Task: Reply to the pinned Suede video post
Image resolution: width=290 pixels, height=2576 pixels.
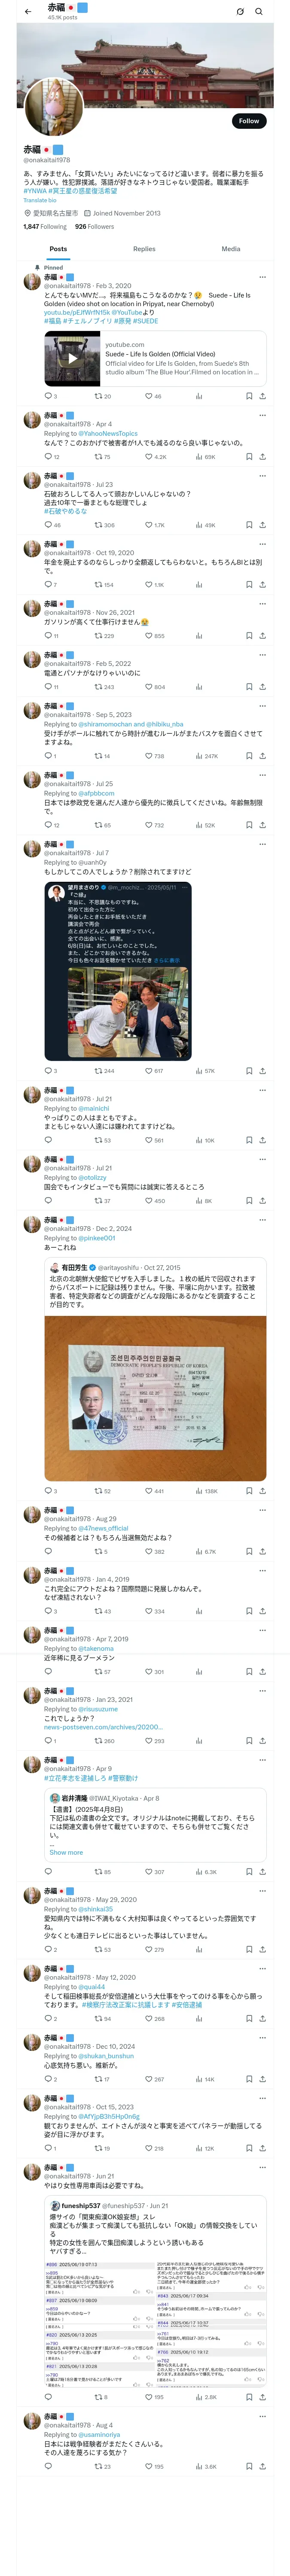Action: click(x=47, y=396)
